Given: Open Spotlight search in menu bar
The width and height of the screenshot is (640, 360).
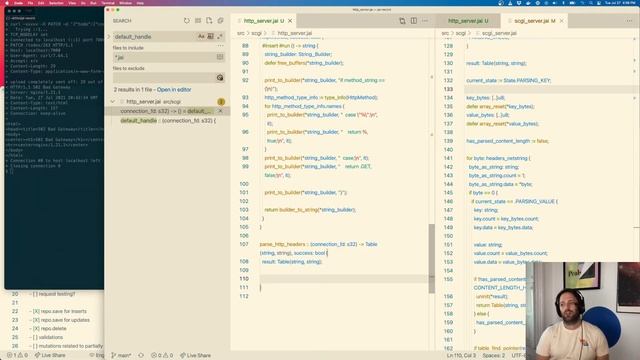Looking at the screenshot, I should (x=591, y=3).
